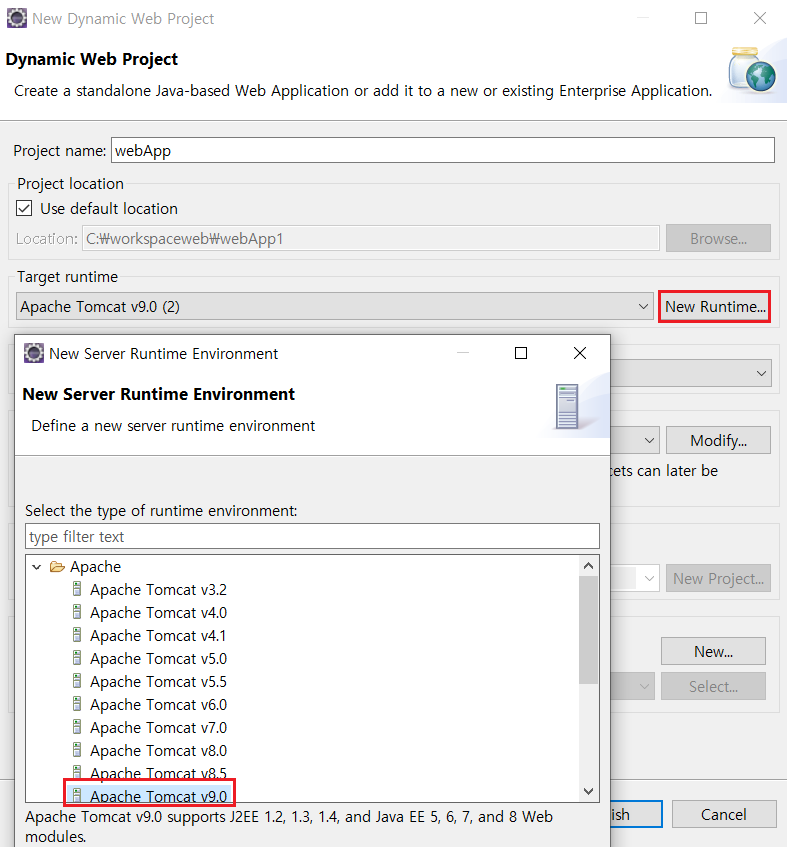
Task: Click the Location path field
Action: (x=371, y=238)
